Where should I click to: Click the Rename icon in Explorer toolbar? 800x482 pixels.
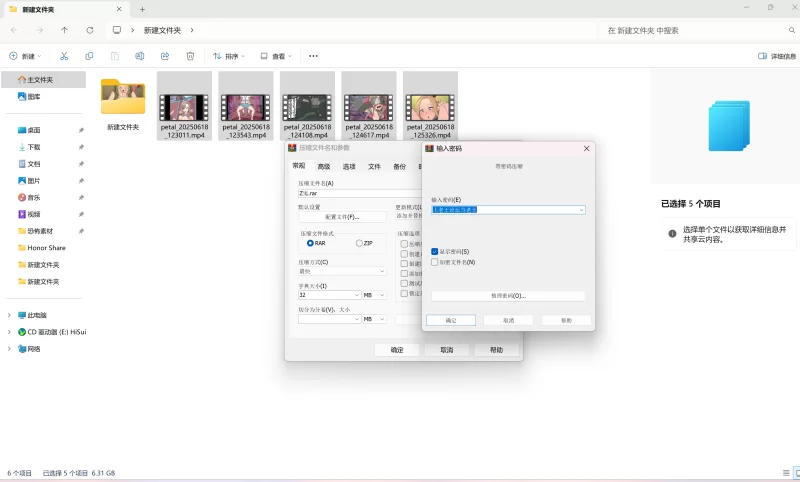pos(140,56)
